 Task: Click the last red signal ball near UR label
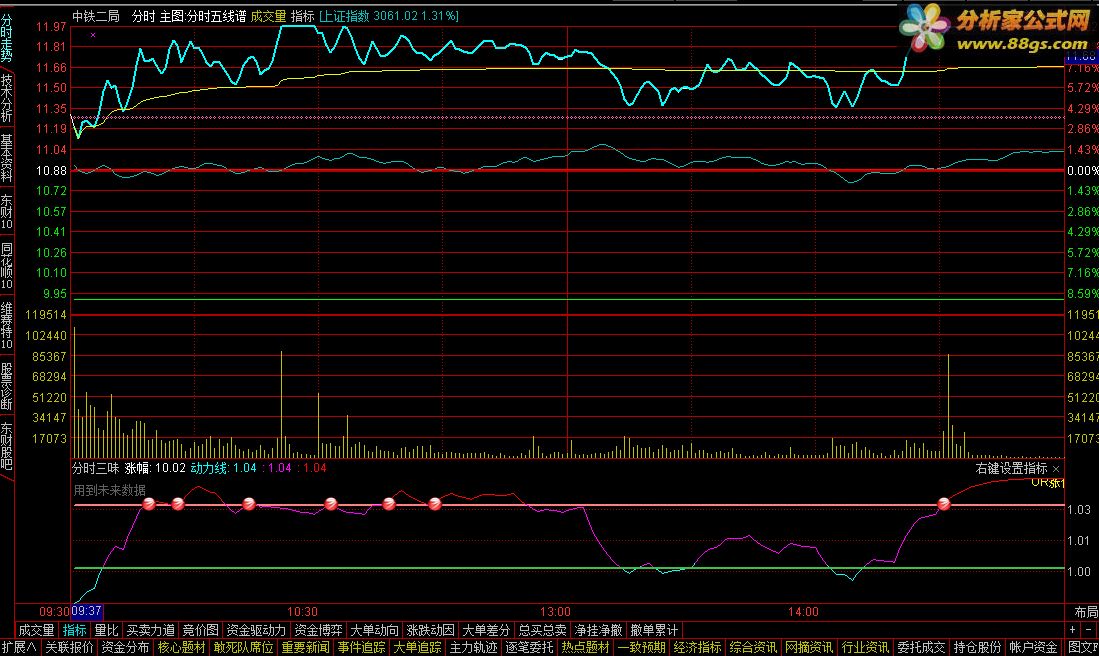(943, 504)
